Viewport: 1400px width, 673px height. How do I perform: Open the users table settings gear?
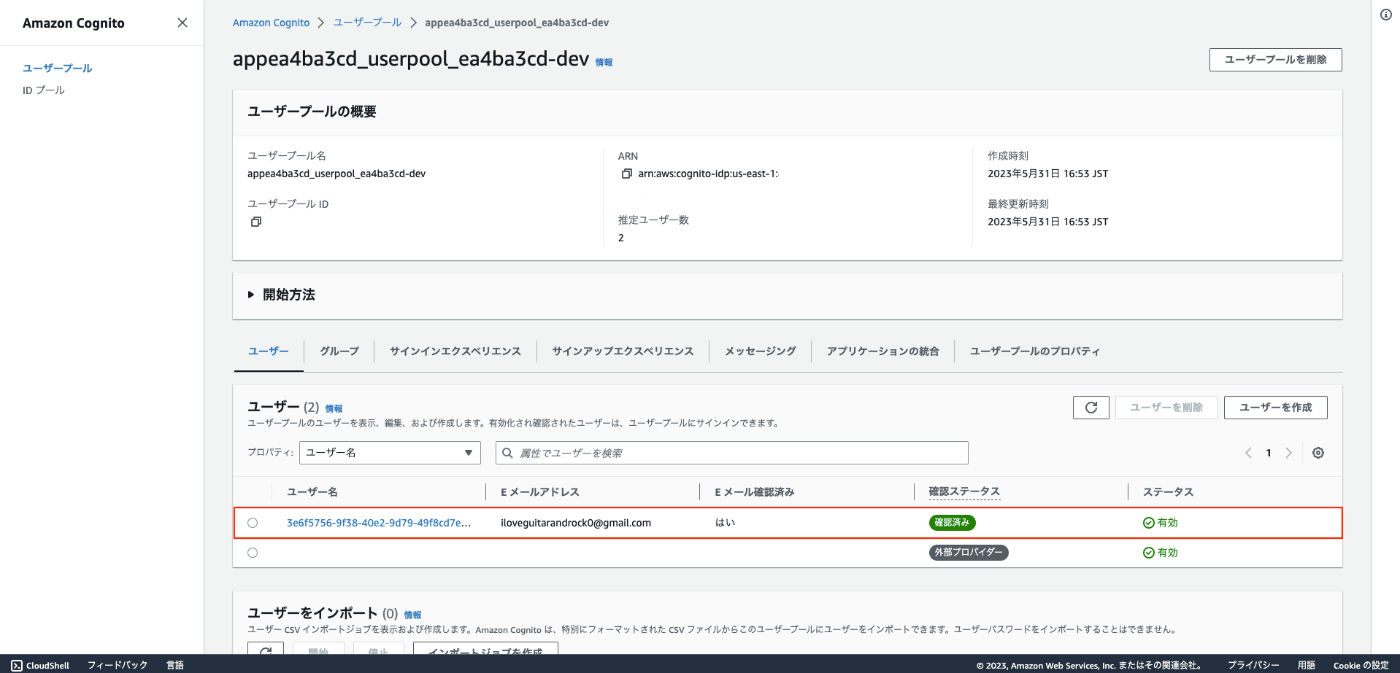[x=1318, y=453]
